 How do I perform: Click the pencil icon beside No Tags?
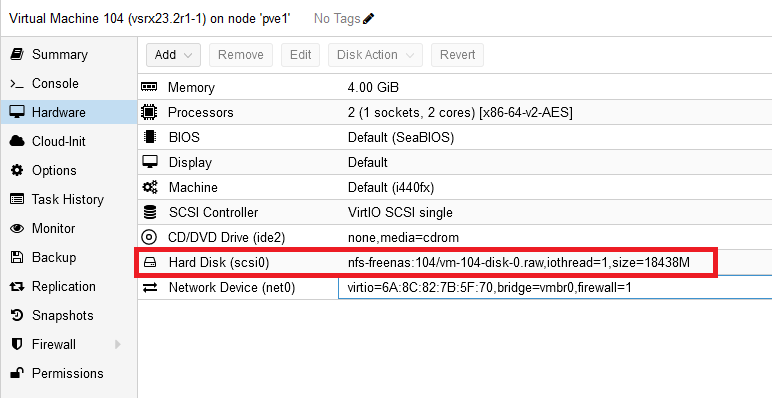[368, 19]
